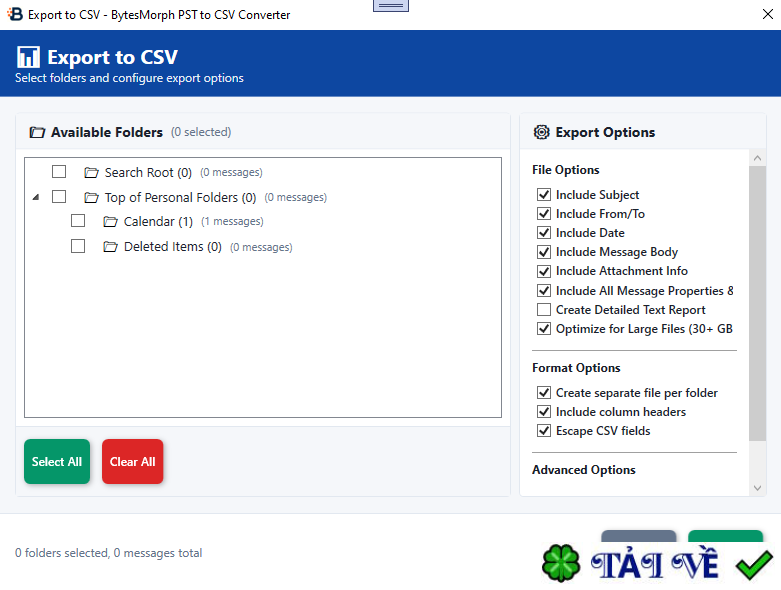This screenshot has height=590, width=781.
Task: Click the Search Root folder icon
Action: [91, 172]
